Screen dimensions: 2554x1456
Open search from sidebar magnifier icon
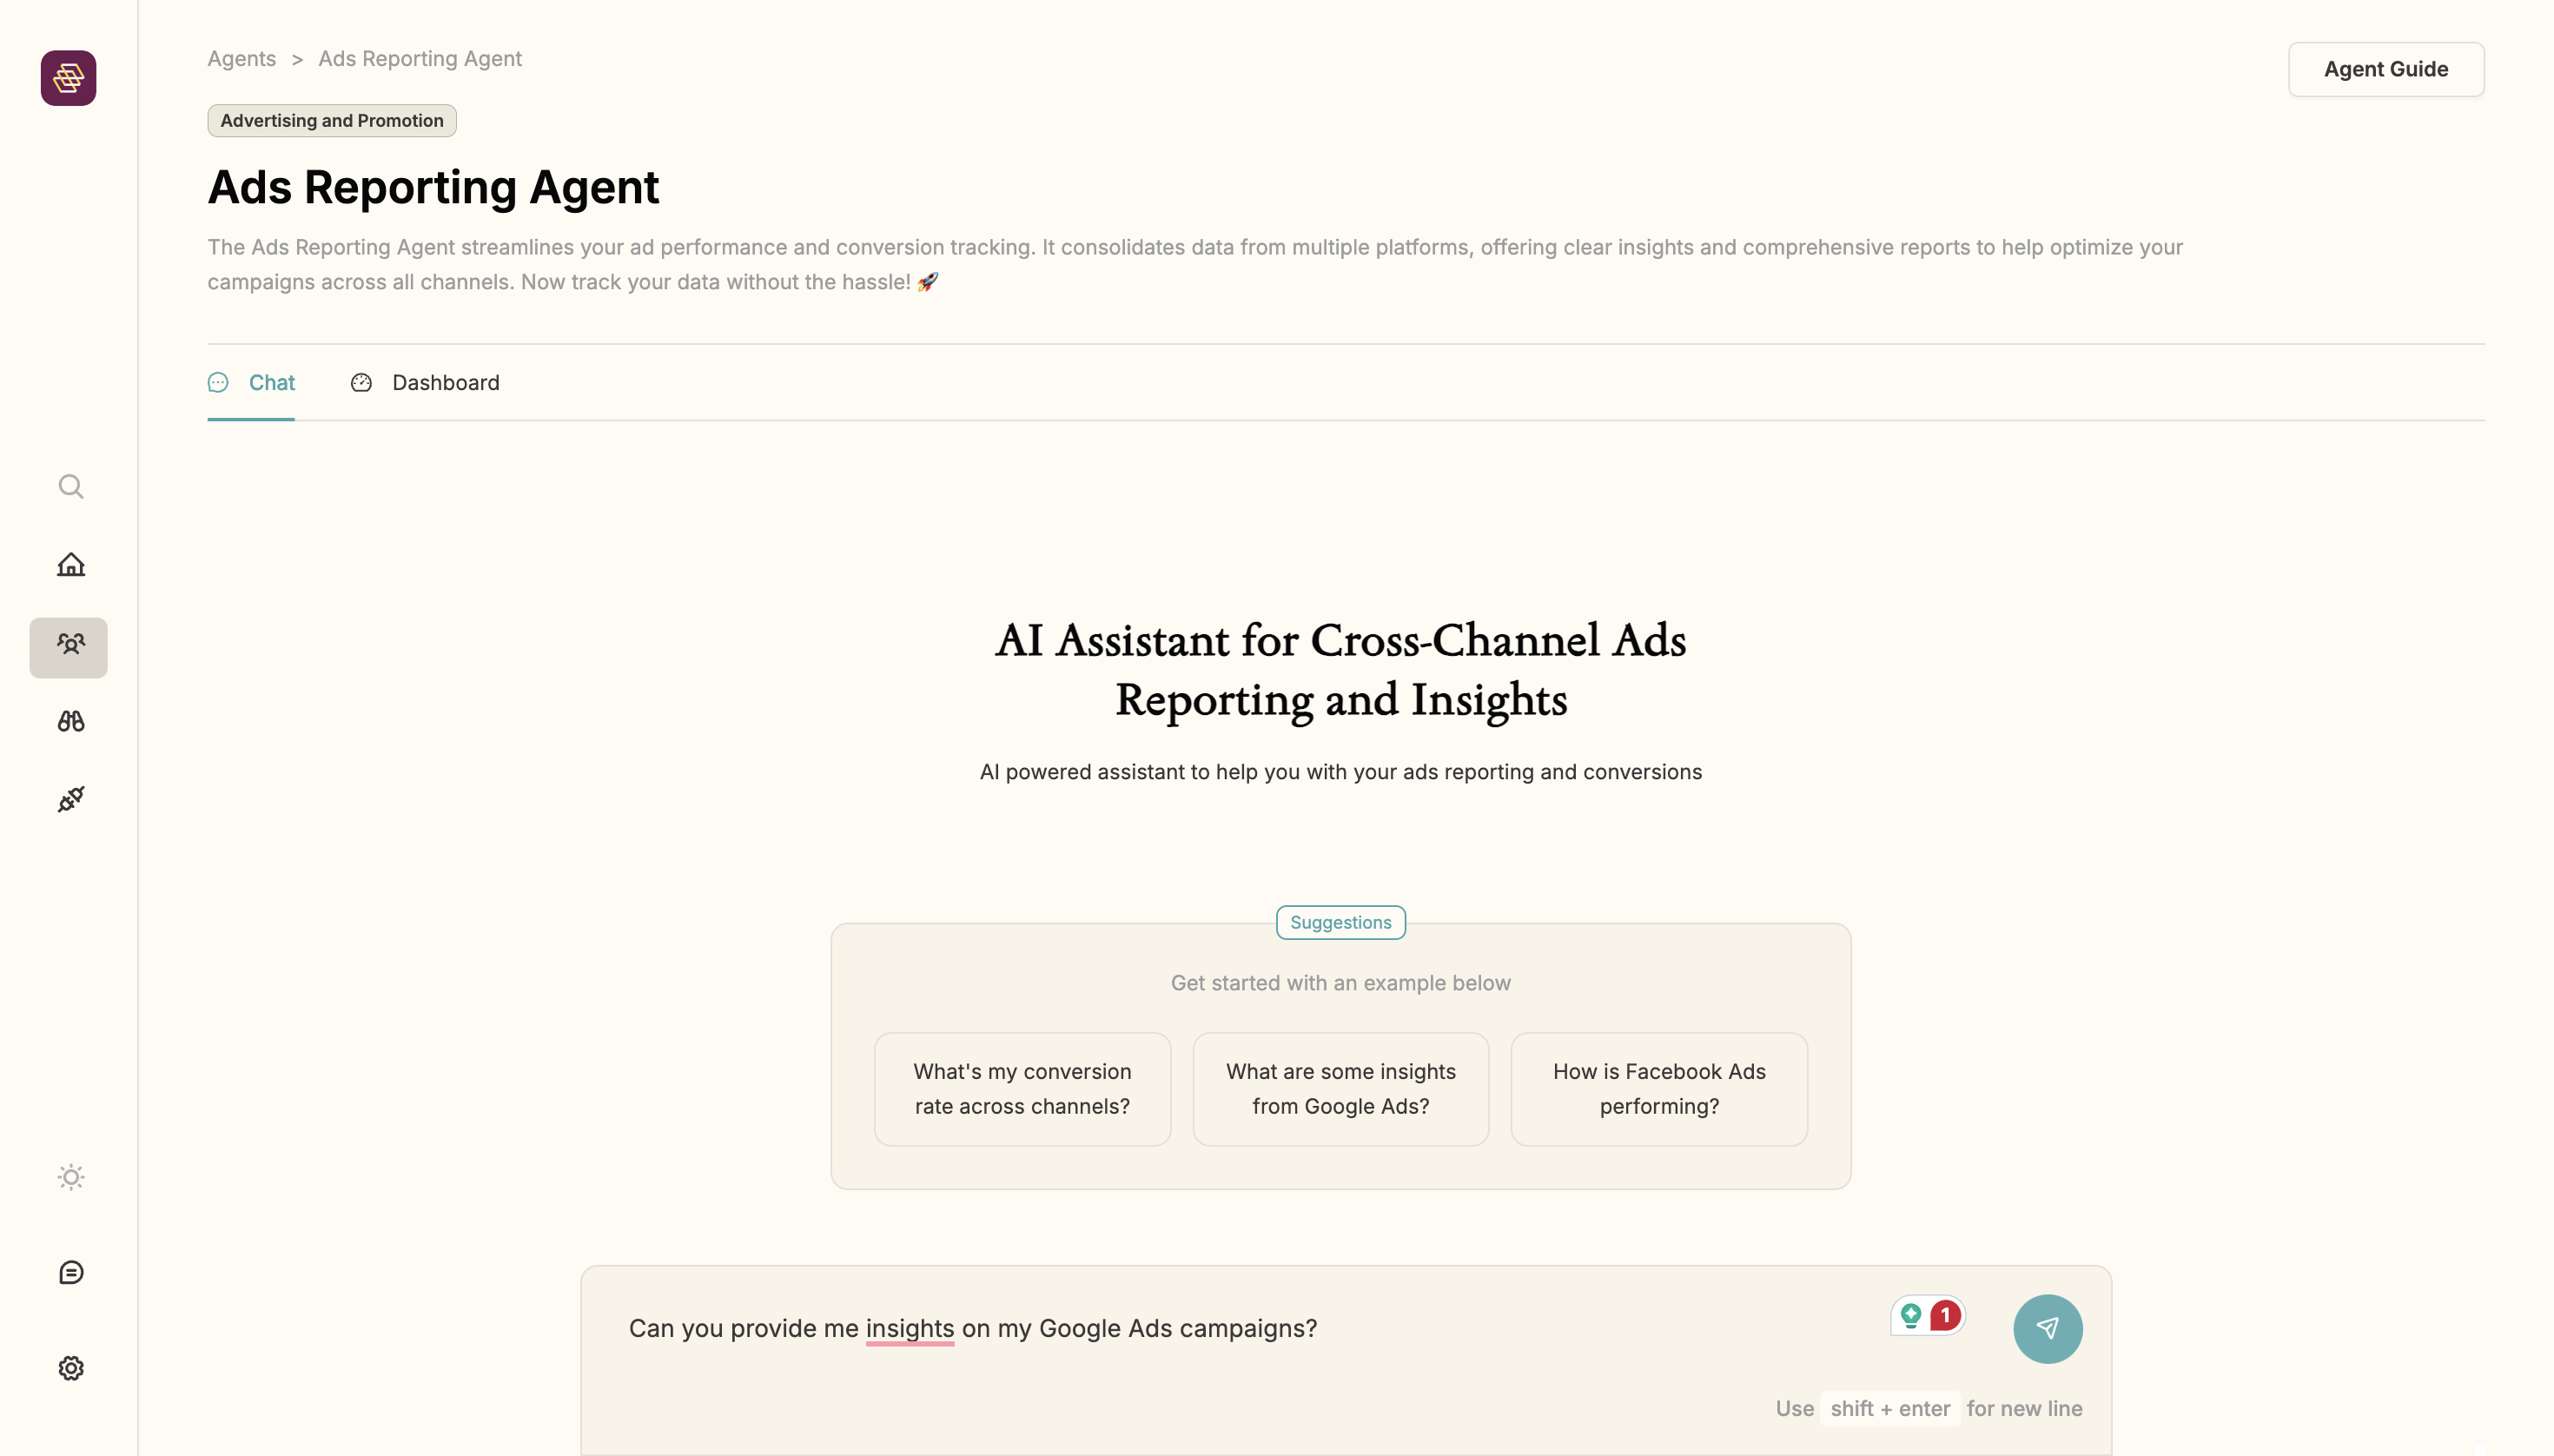point(70,487)
